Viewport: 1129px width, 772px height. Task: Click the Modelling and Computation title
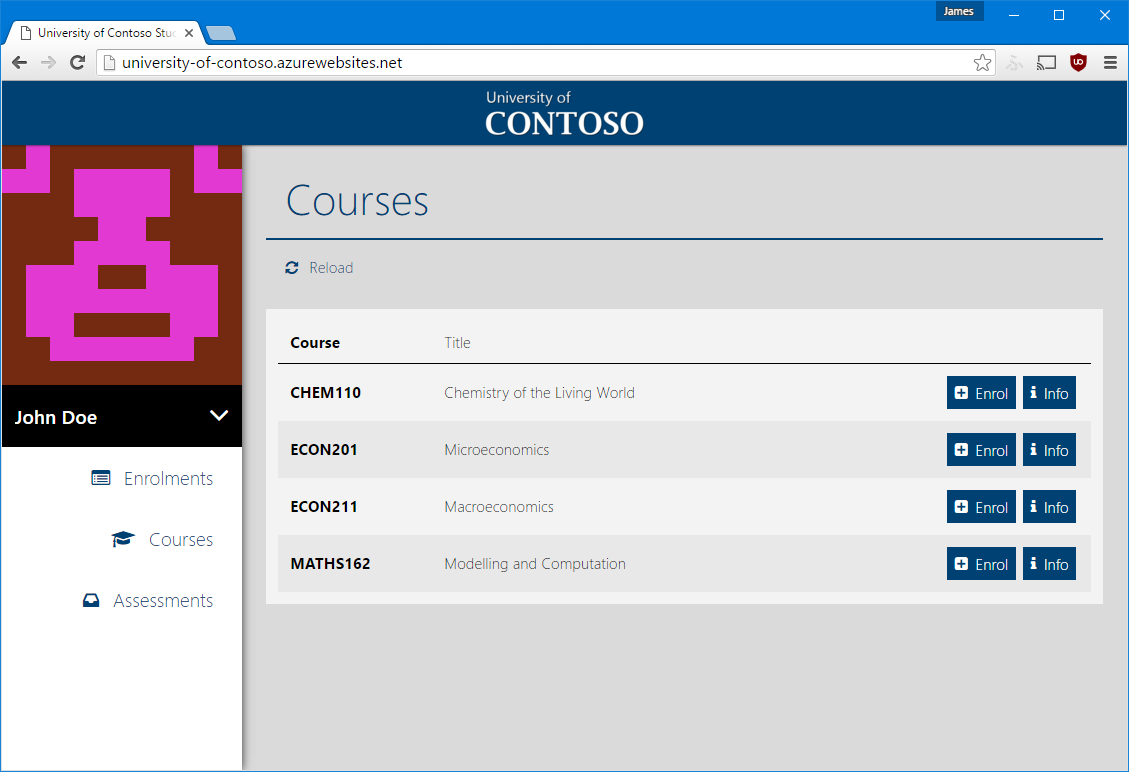pyautogui.click(x=535, y=563)
